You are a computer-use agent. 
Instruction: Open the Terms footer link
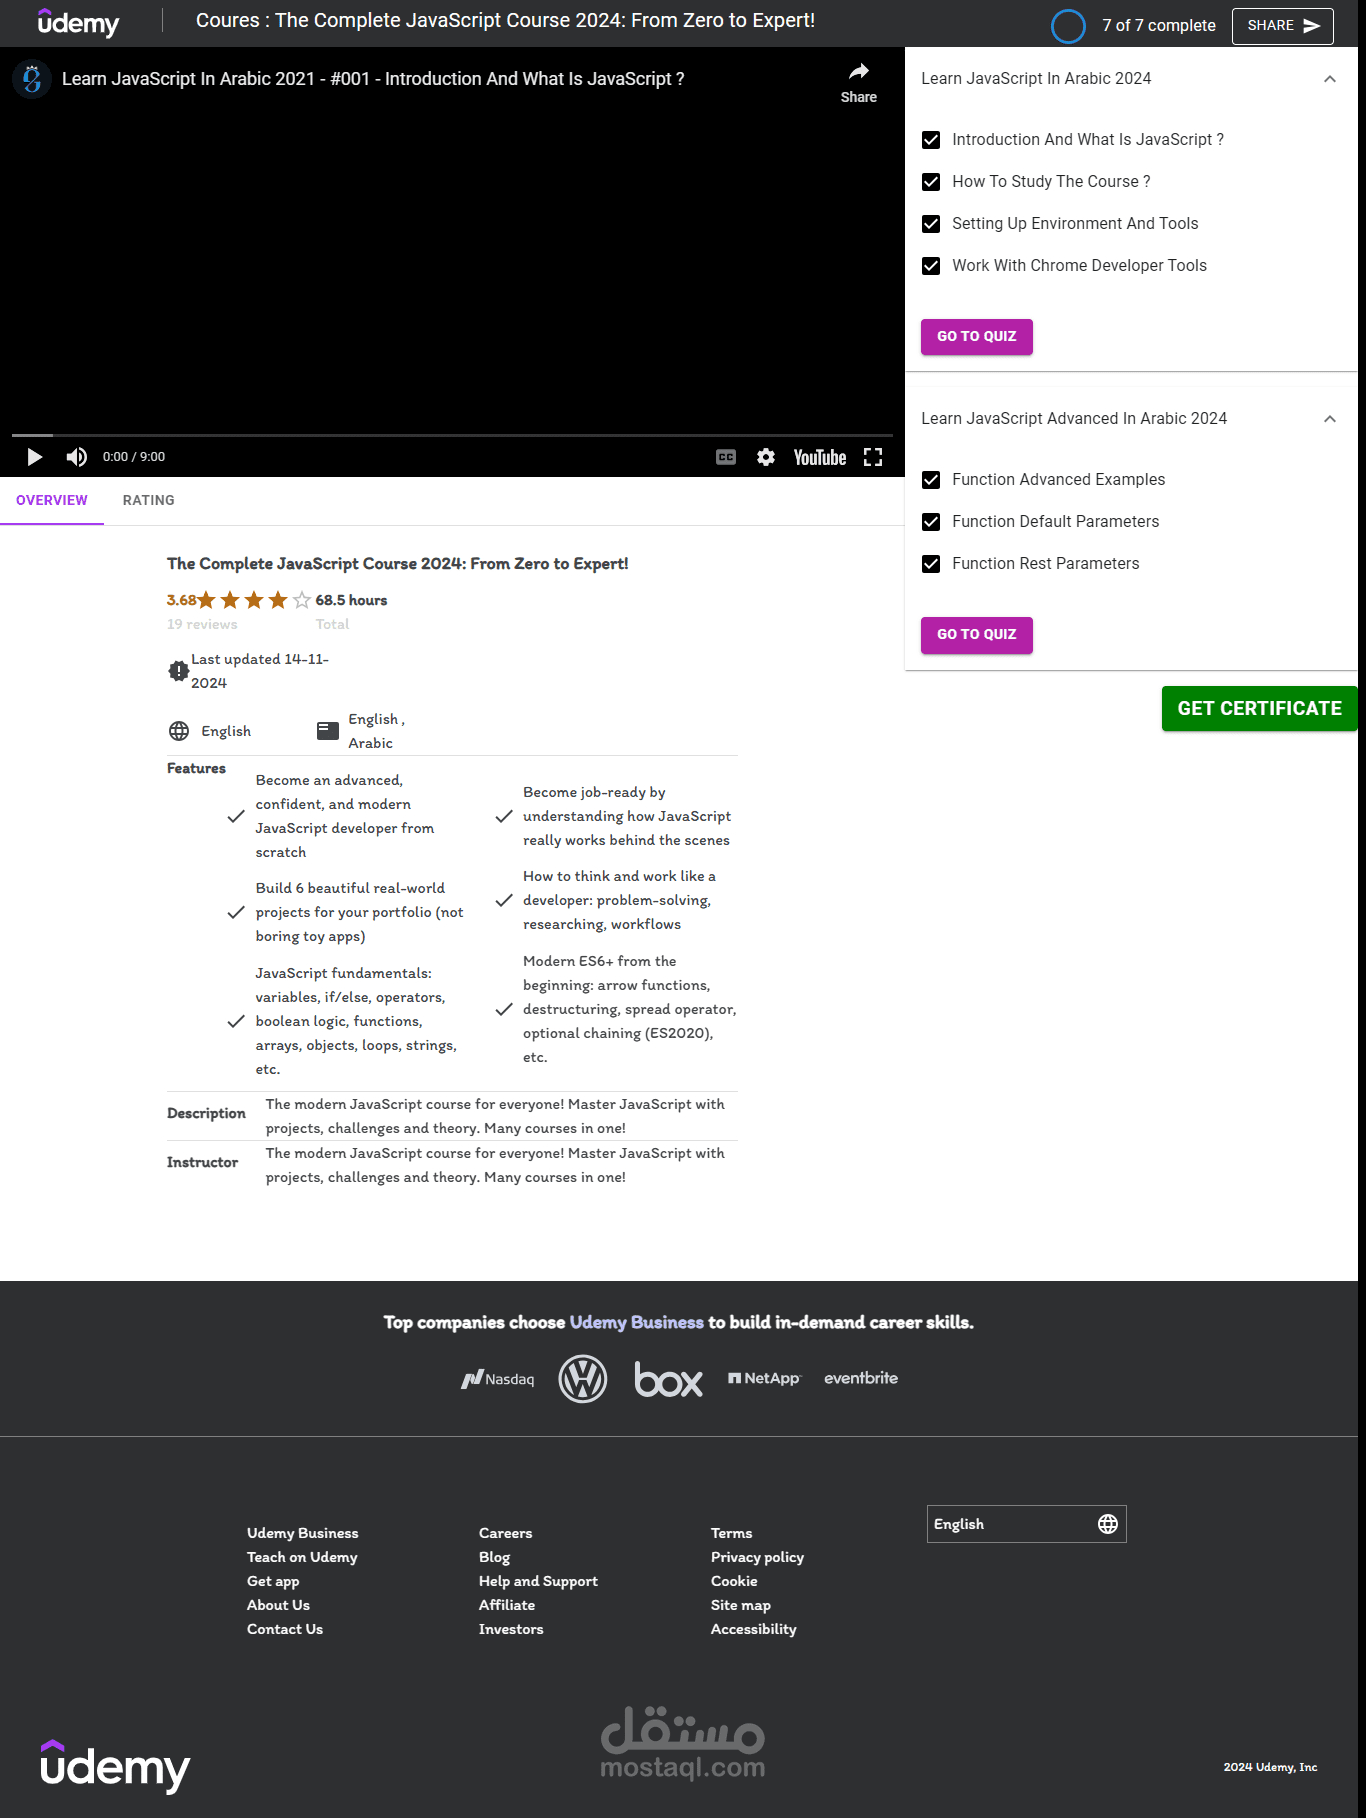[732, 1533]
